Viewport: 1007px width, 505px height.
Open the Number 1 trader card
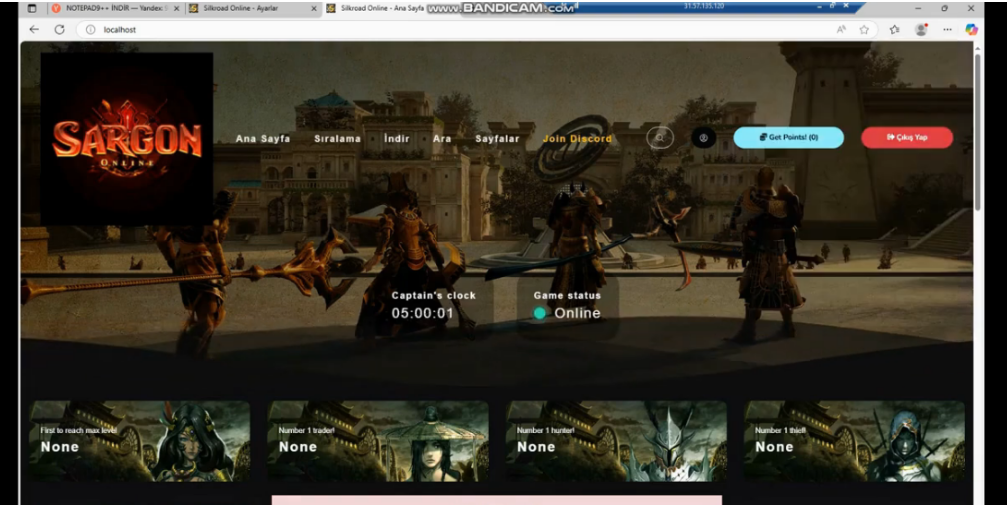click(378, 441)
